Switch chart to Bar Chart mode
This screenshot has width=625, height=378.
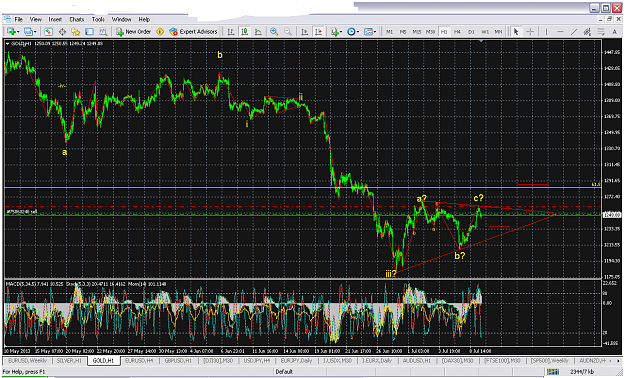point(230,32)
